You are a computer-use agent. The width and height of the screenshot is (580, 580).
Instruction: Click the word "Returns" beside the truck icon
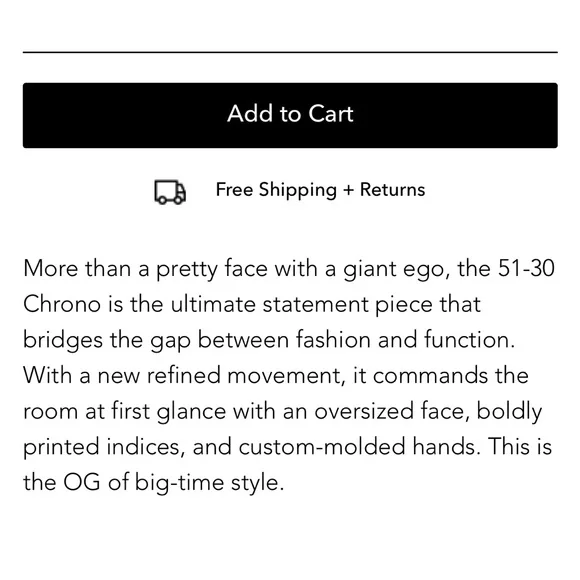point(392,190)
